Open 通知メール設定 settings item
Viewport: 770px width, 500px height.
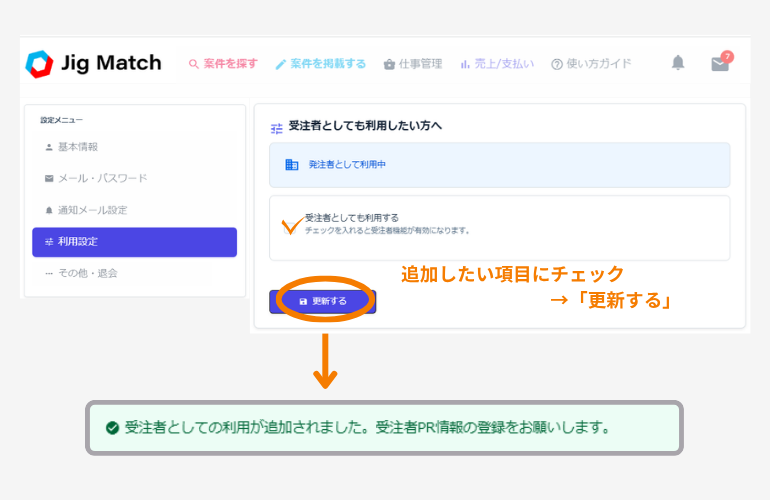135,210
